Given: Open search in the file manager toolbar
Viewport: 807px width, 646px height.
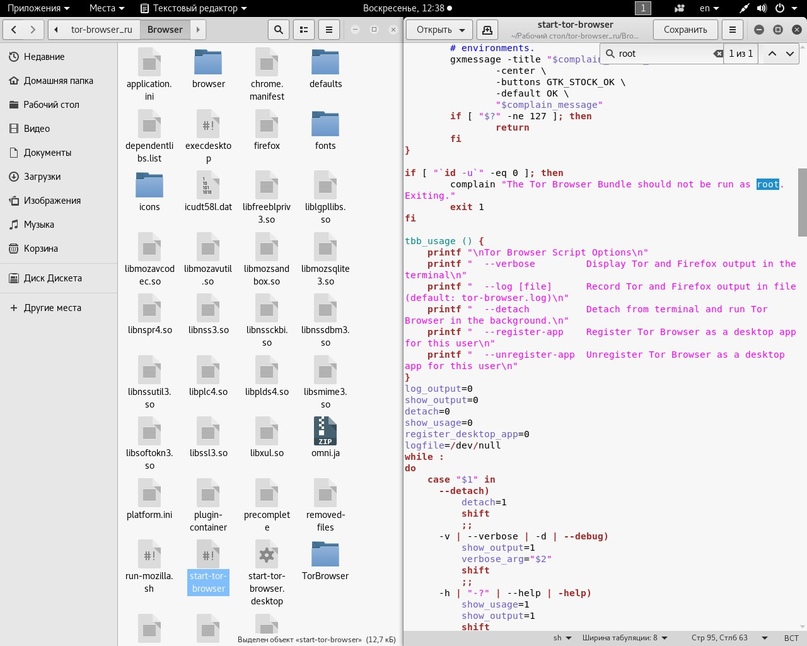Looking at the screenshot, I should (278, 29).
